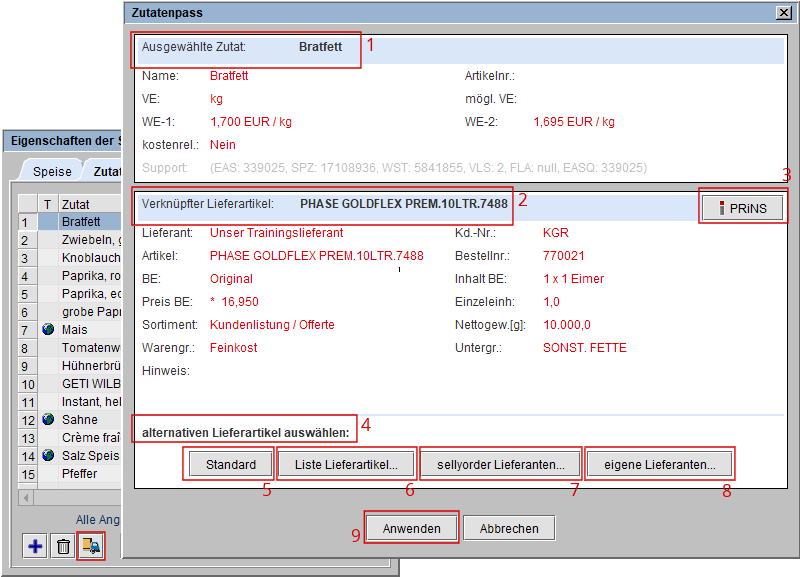Select the Pfeffer ingredient row
The image size is (800, 577).
point(80,474)
